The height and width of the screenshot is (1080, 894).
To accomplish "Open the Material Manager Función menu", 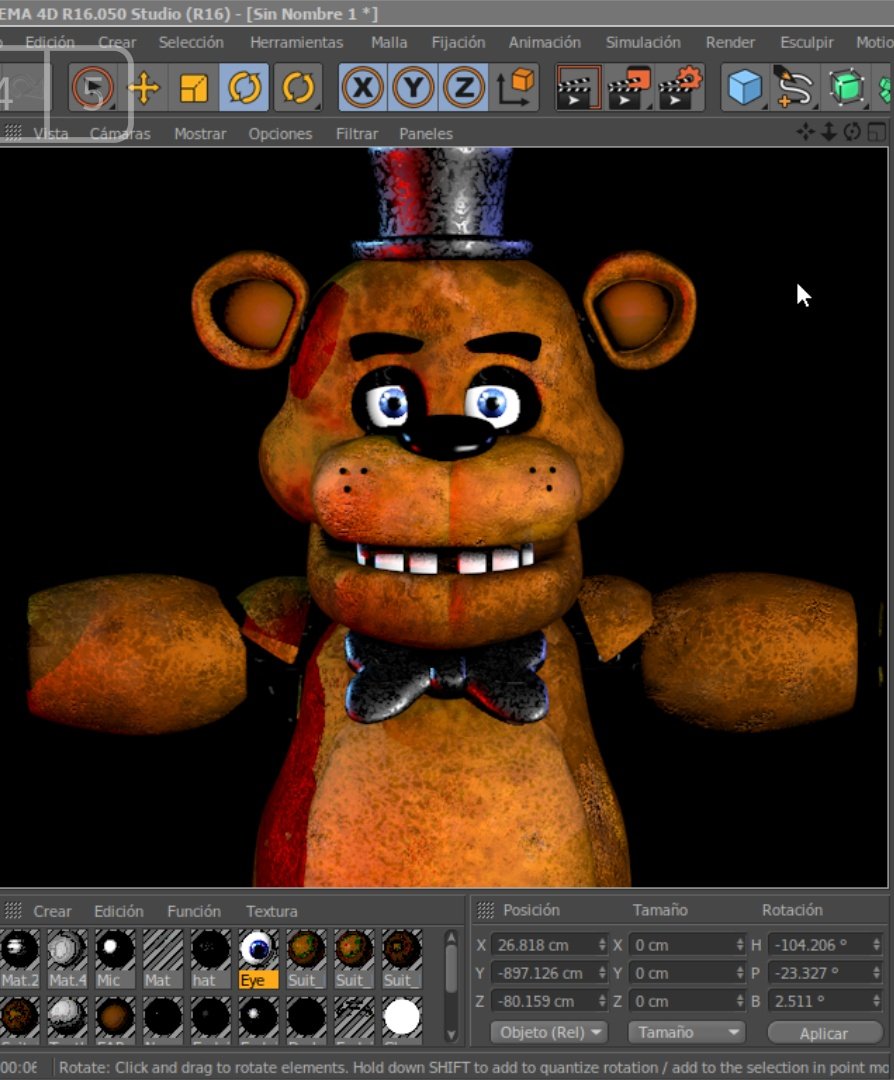I will (x=194, y=911).
